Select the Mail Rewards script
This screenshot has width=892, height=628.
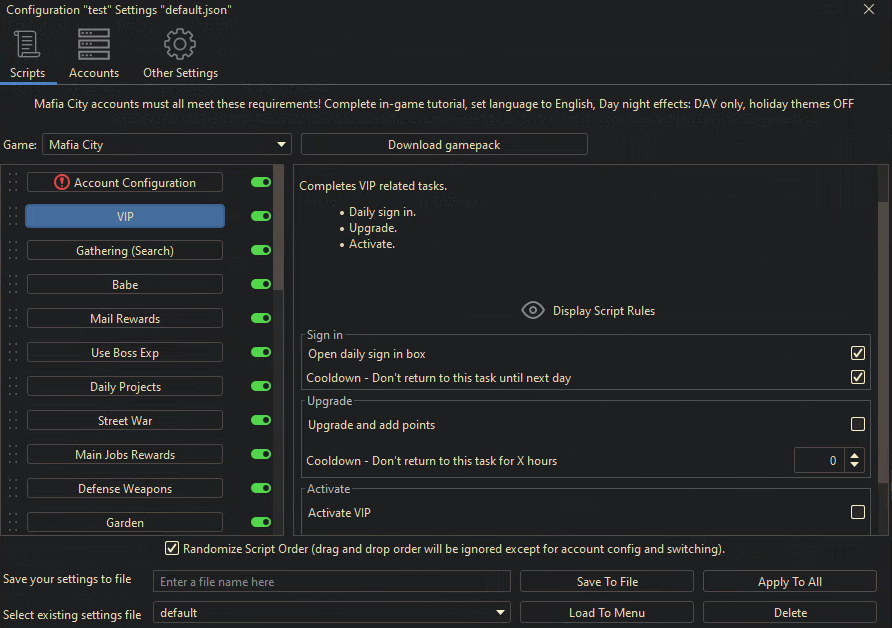pyautogui.click(x=125, y=318)
